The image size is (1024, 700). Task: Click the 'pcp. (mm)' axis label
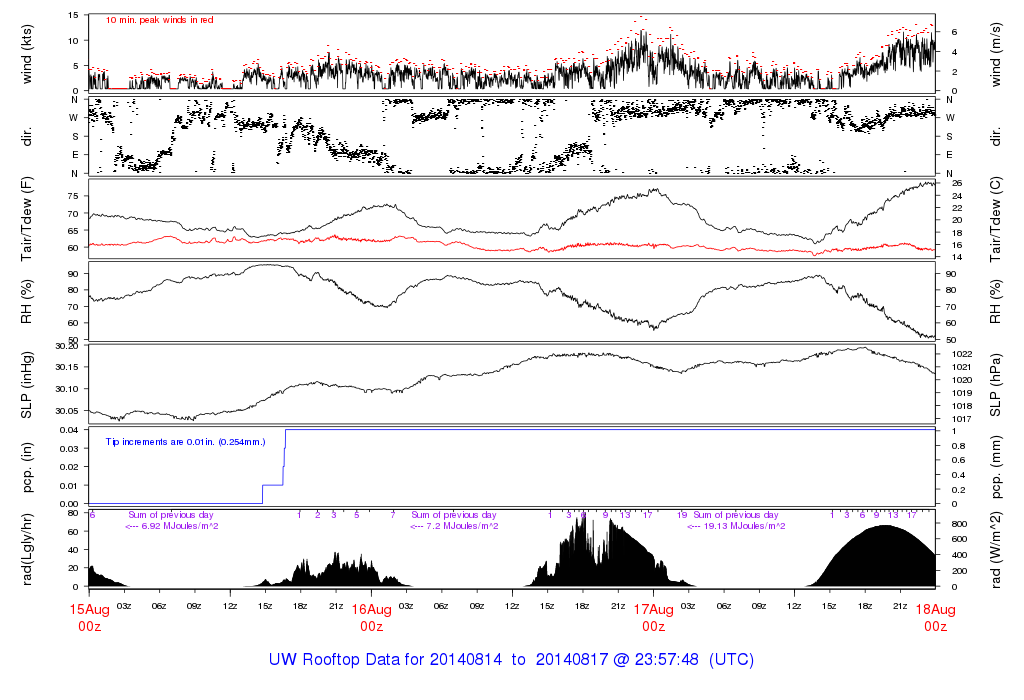(x=995, y=467)
